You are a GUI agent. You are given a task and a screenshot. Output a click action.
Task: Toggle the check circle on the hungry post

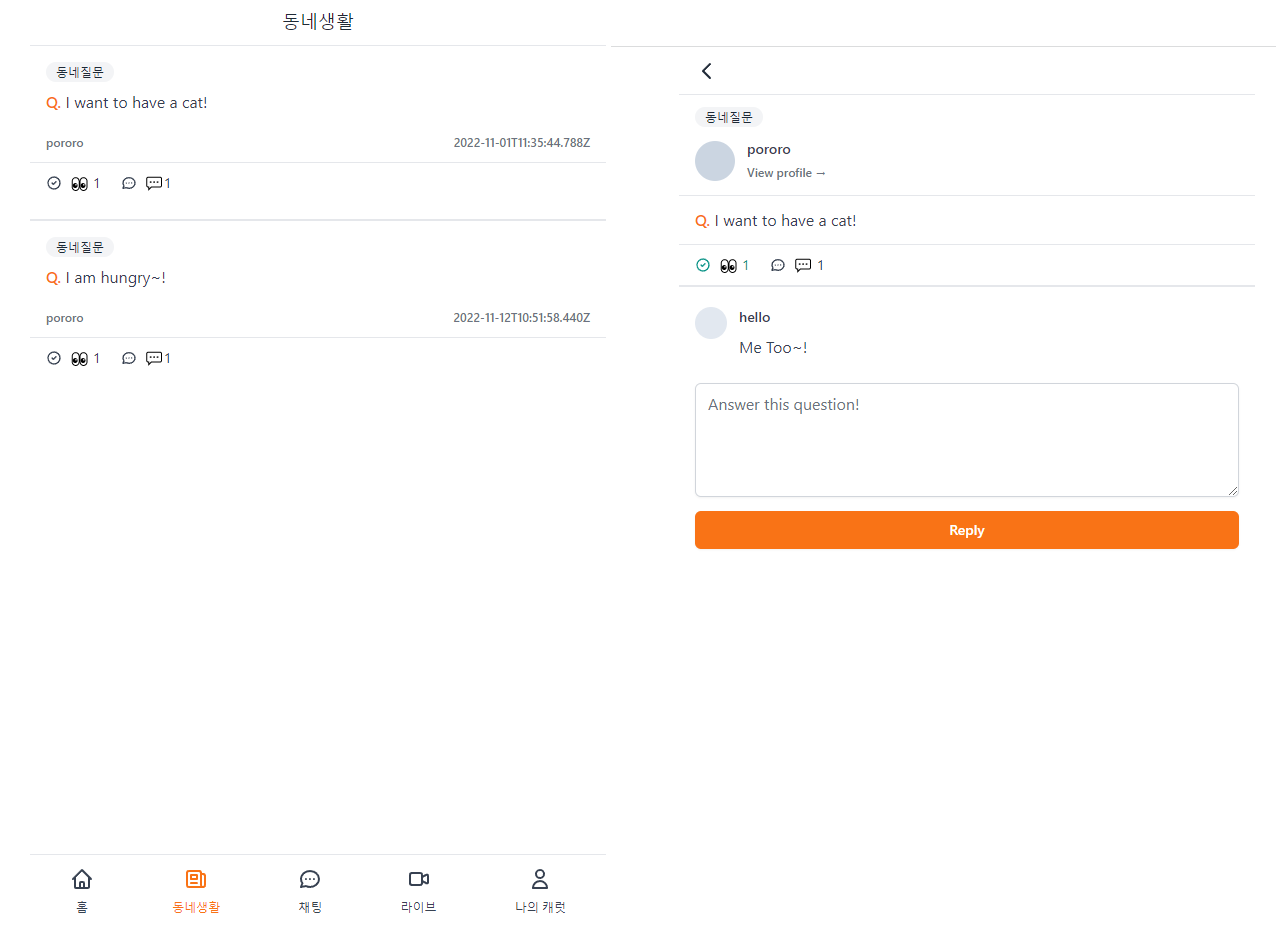(x=54, y=358)
